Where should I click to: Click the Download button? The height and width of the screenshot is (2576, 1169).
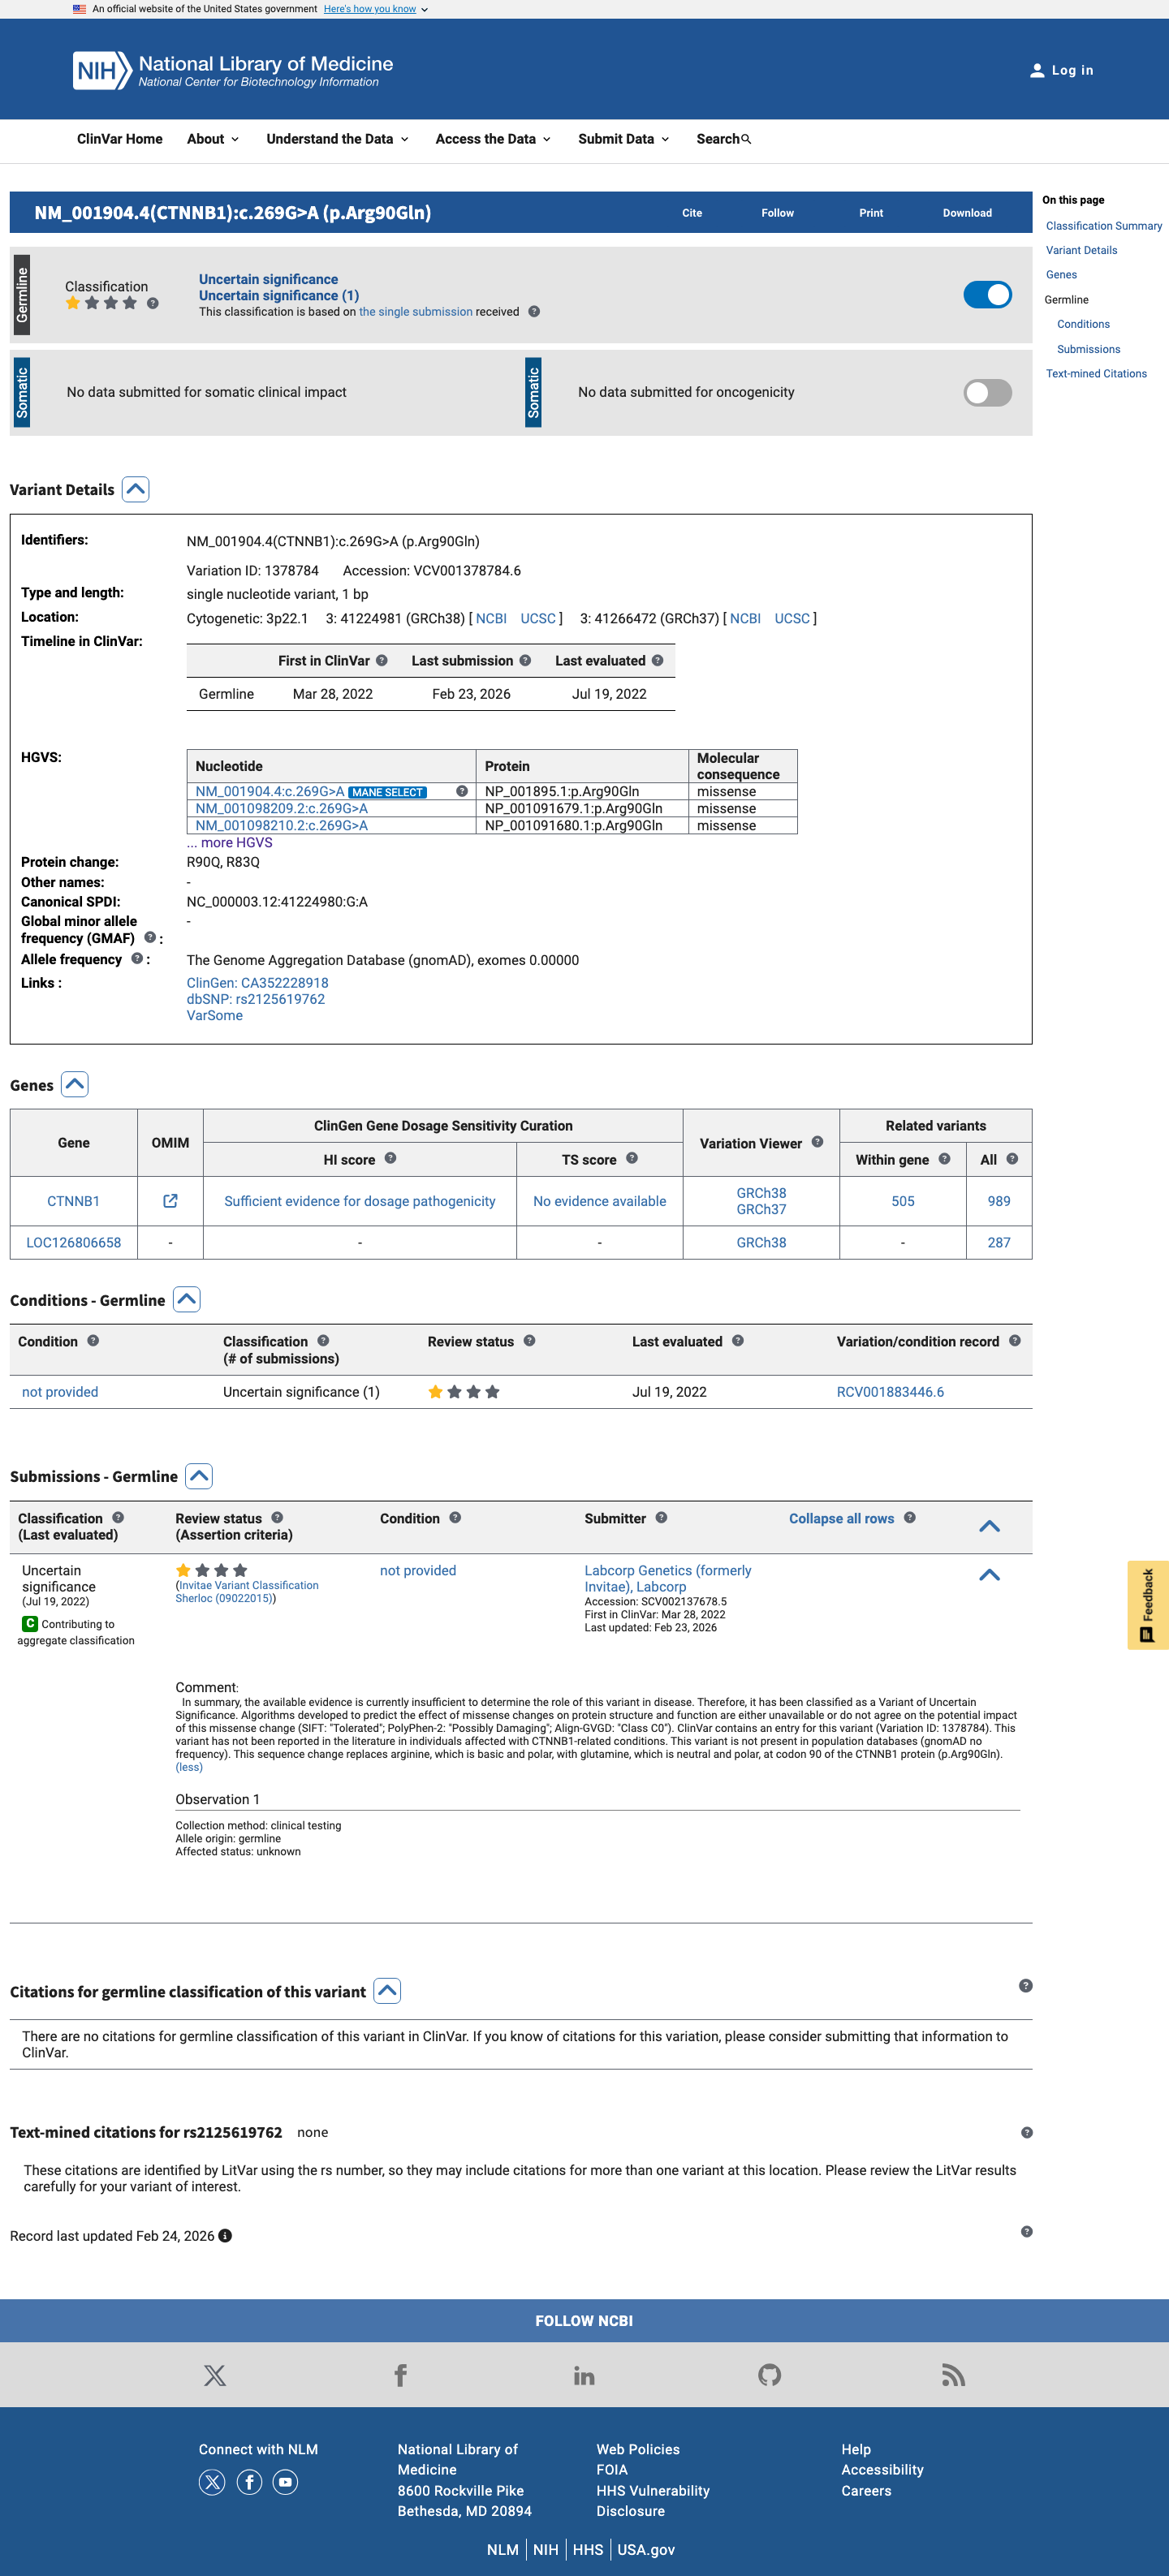tap(967, 213)
